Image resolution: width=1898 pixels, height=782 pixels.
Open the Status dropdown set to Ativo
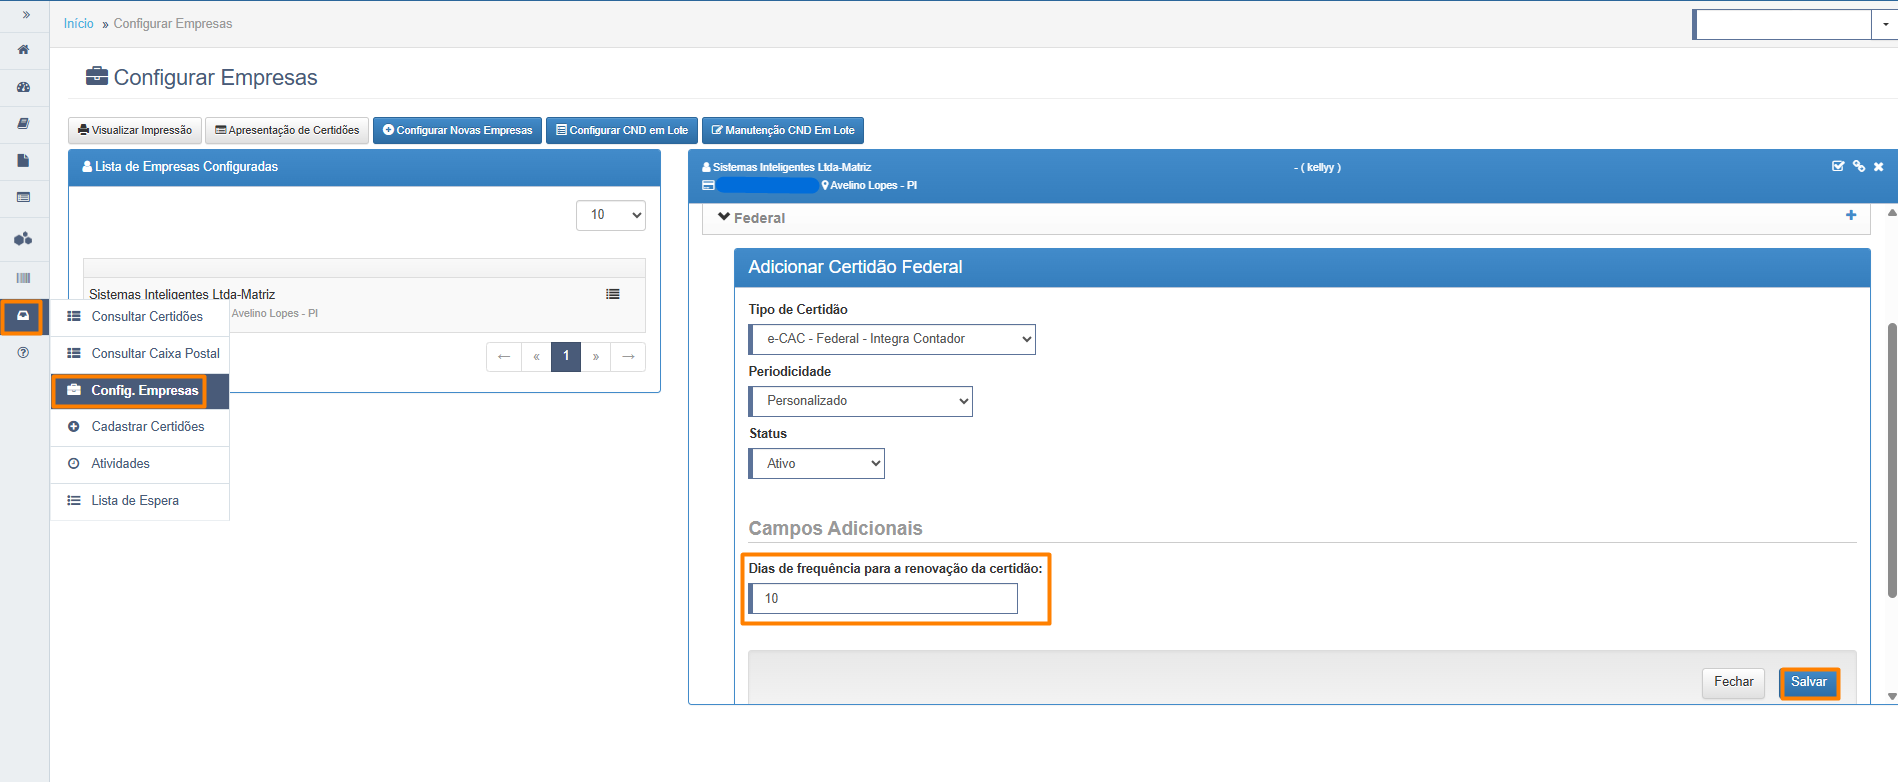(816, 464)
